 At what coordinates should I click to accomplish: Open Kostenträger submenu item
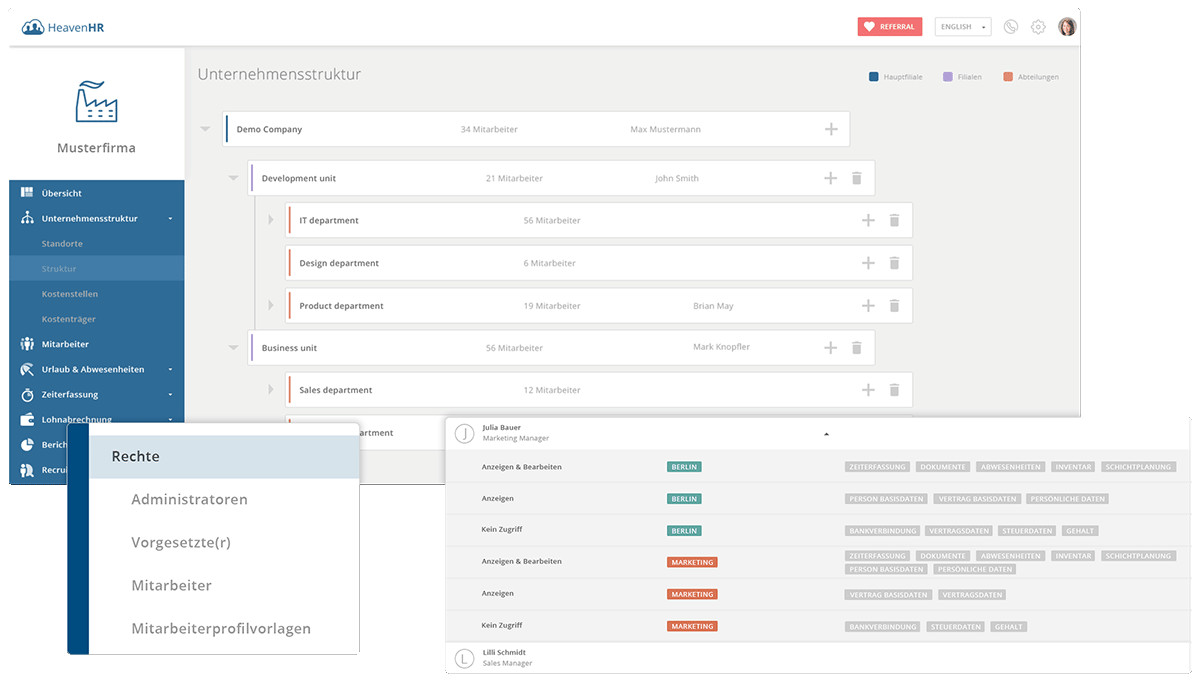tap(69, 319)
